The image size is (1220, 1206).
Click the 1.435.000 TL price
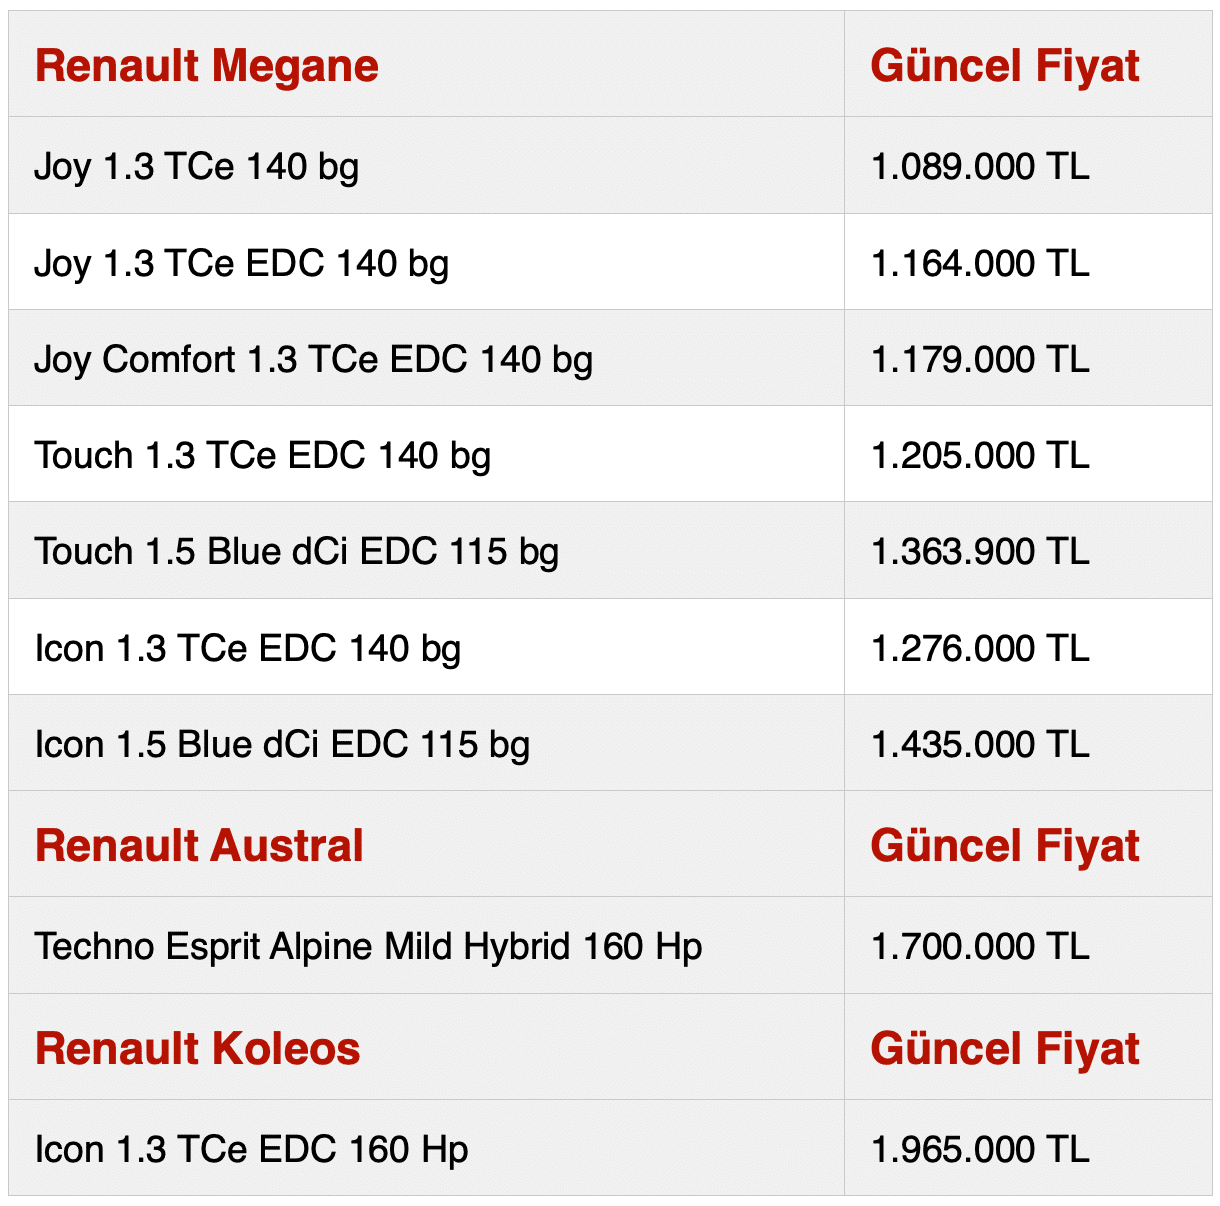tap(980, 745)
